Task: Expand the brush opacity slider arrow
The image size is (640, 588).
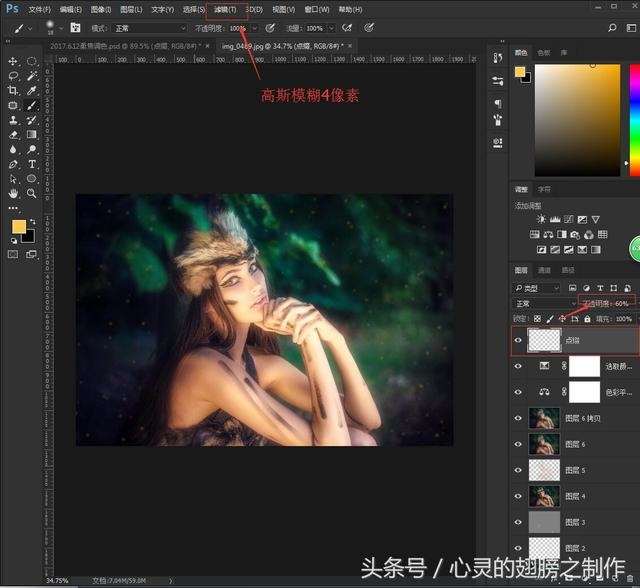Action: [255, 28]
